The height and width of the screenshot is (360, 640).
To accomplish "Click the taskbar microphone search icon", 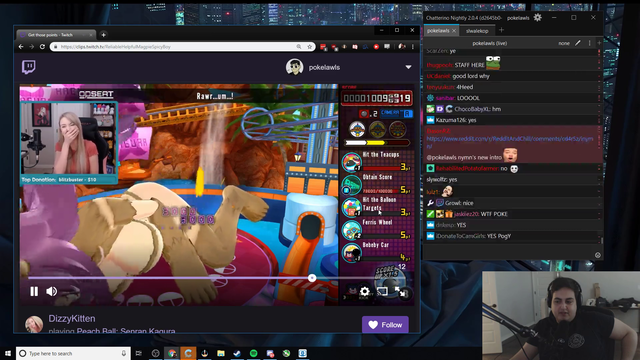I will tap(124, 353).
